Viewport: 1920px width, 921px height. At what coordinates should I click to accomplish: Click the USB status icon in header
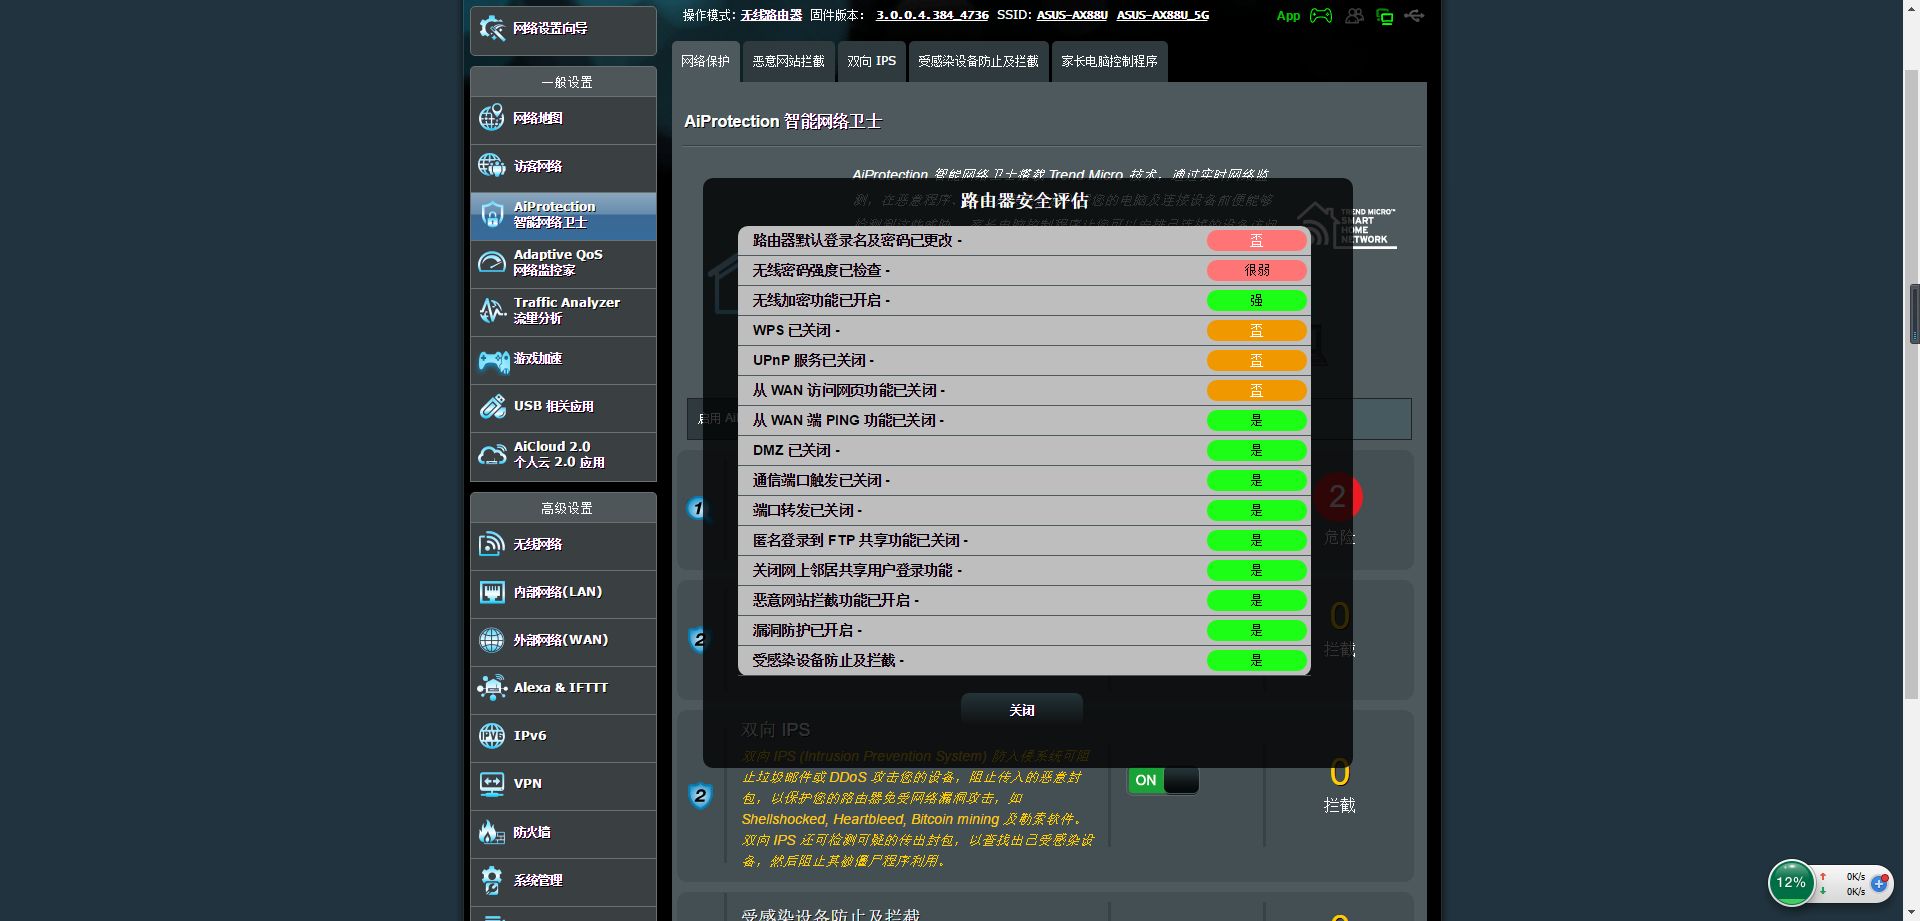pos(1414,16)
